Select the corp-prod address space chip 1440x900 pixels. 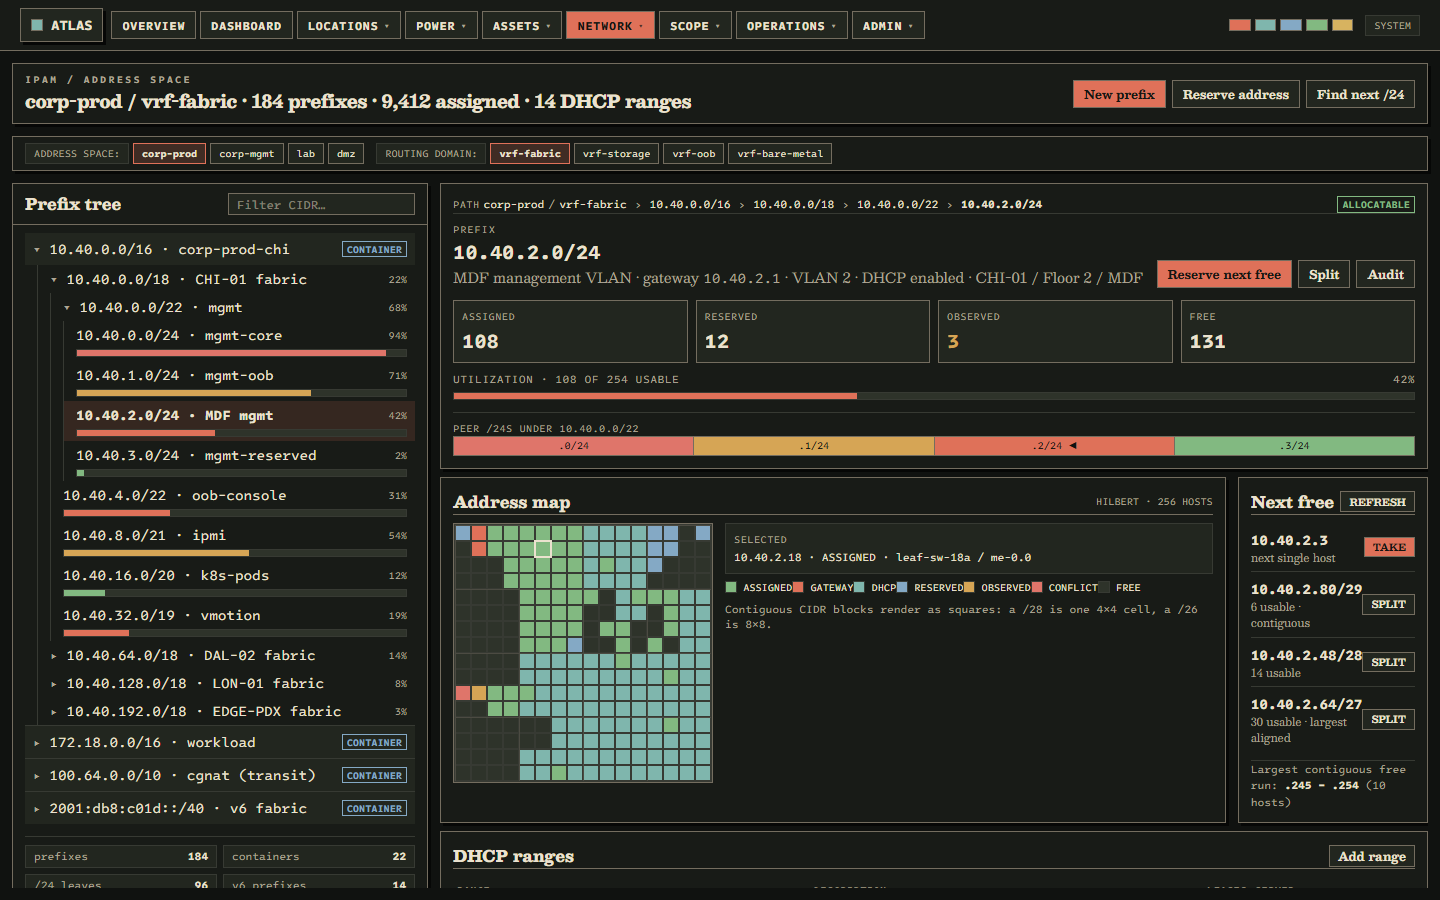pos(169,154)
